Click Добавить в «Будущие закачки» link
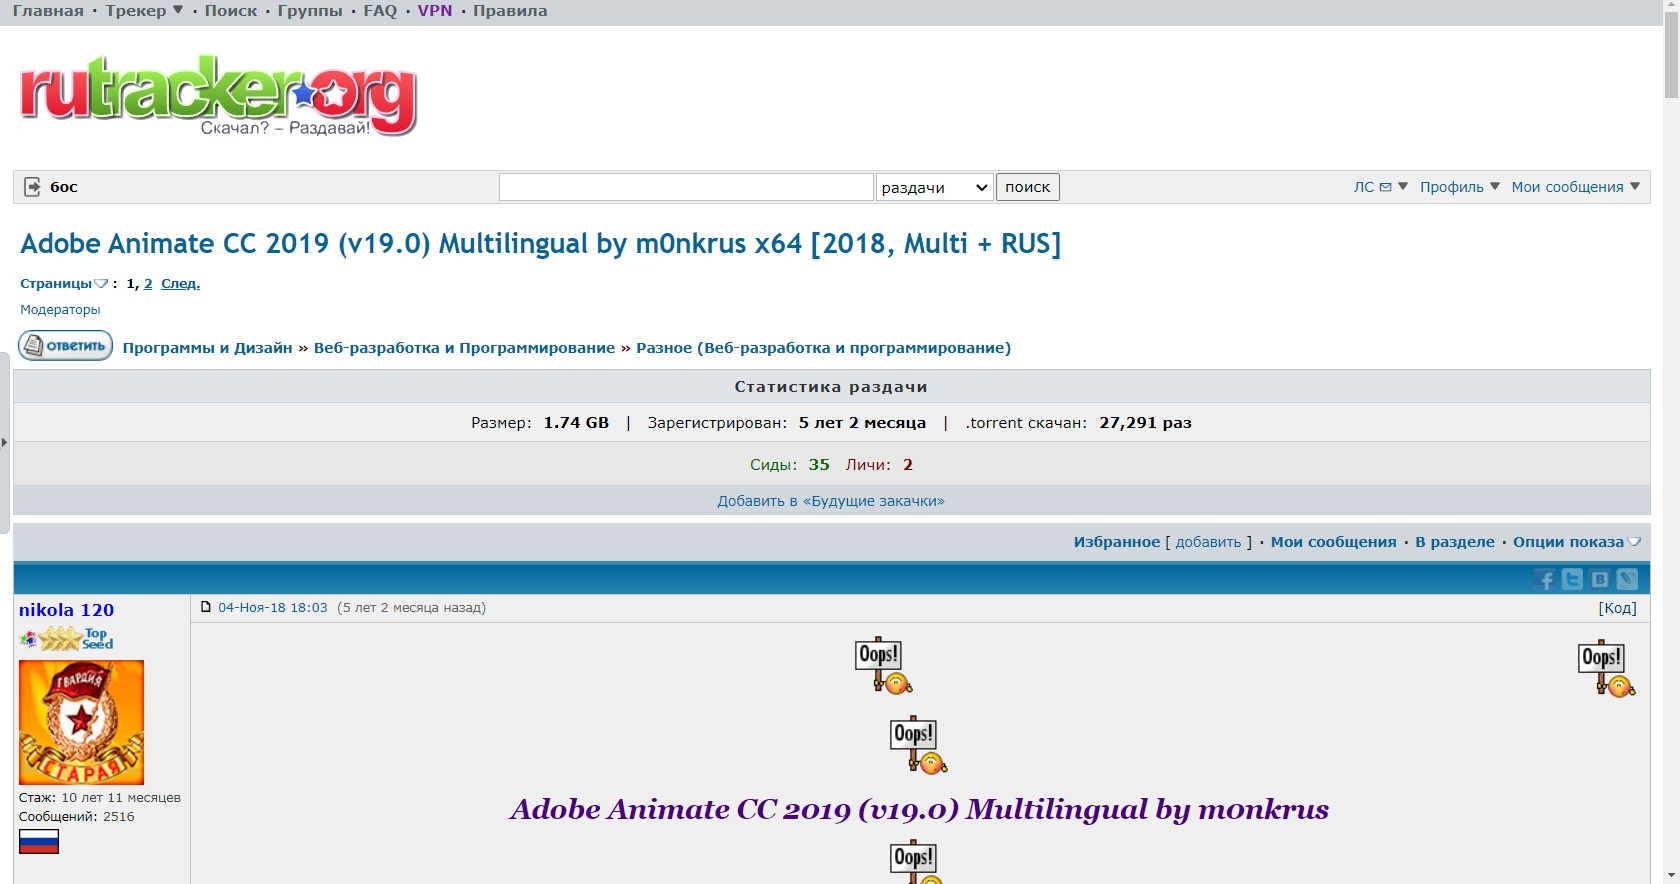Image resolution: width=1680 pixels, height=884 pixels. [x=831, y=501]
